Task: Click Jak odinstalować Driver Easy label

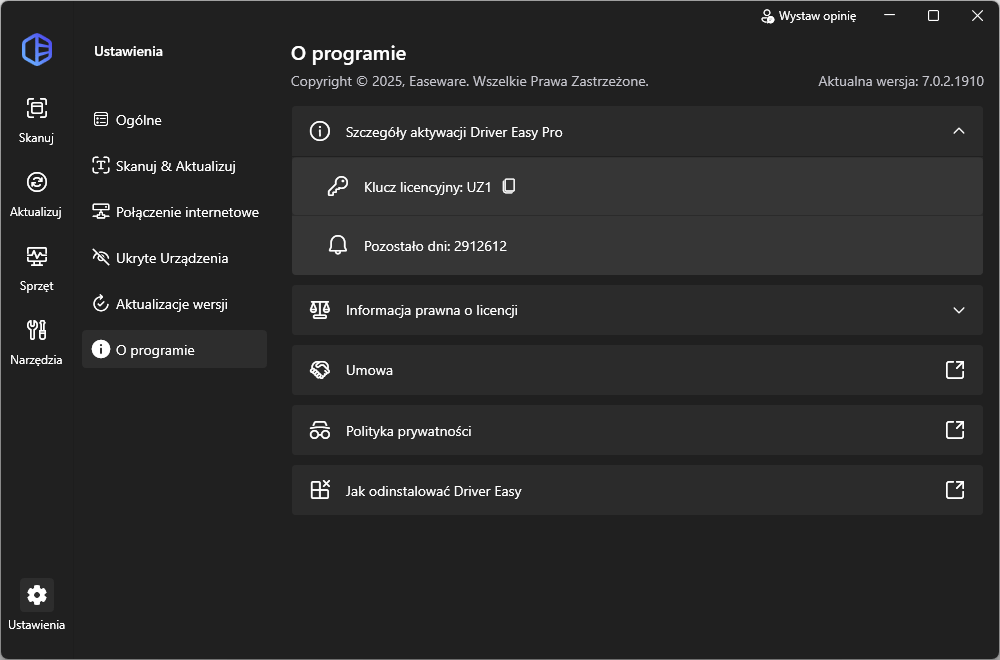Action: pyautogui.click(x=434, y=491)
